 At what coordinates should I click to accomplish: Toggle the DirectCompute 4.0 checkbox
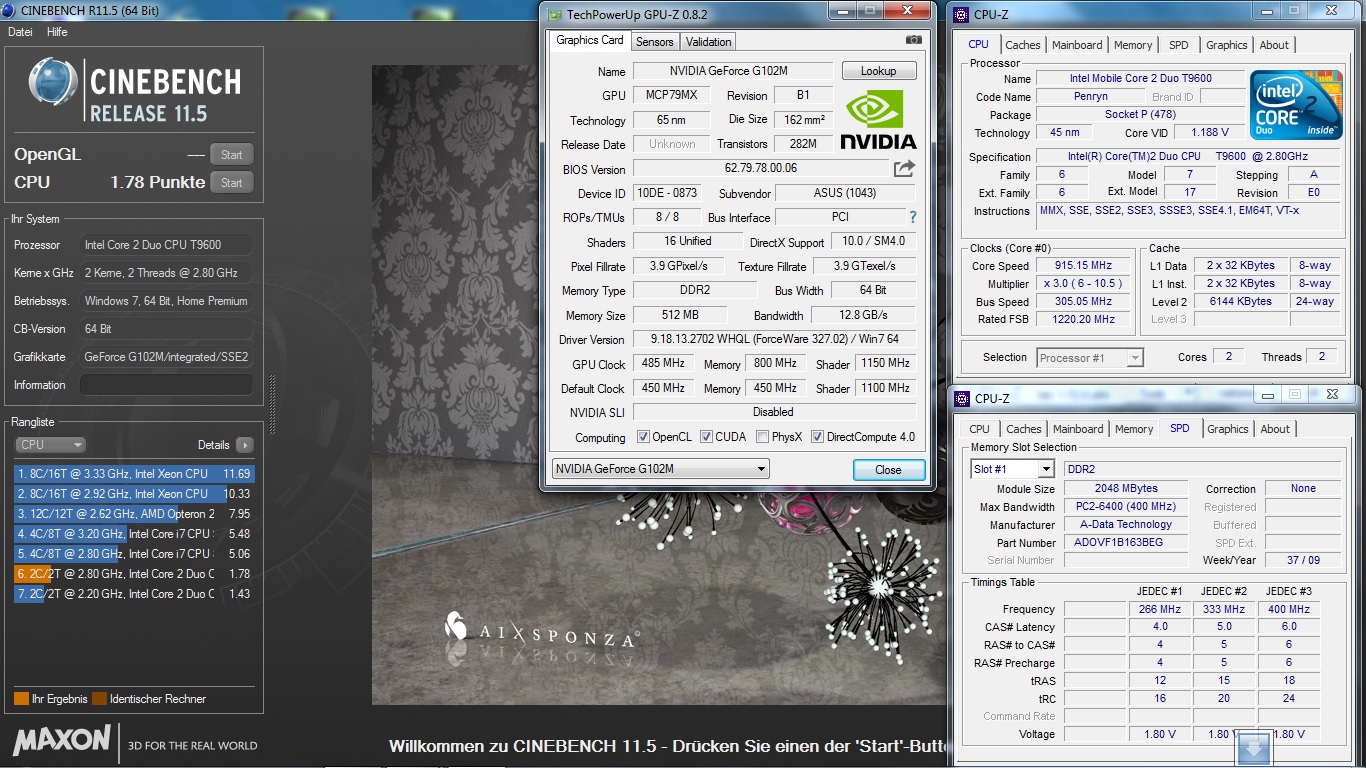point(817,437)
